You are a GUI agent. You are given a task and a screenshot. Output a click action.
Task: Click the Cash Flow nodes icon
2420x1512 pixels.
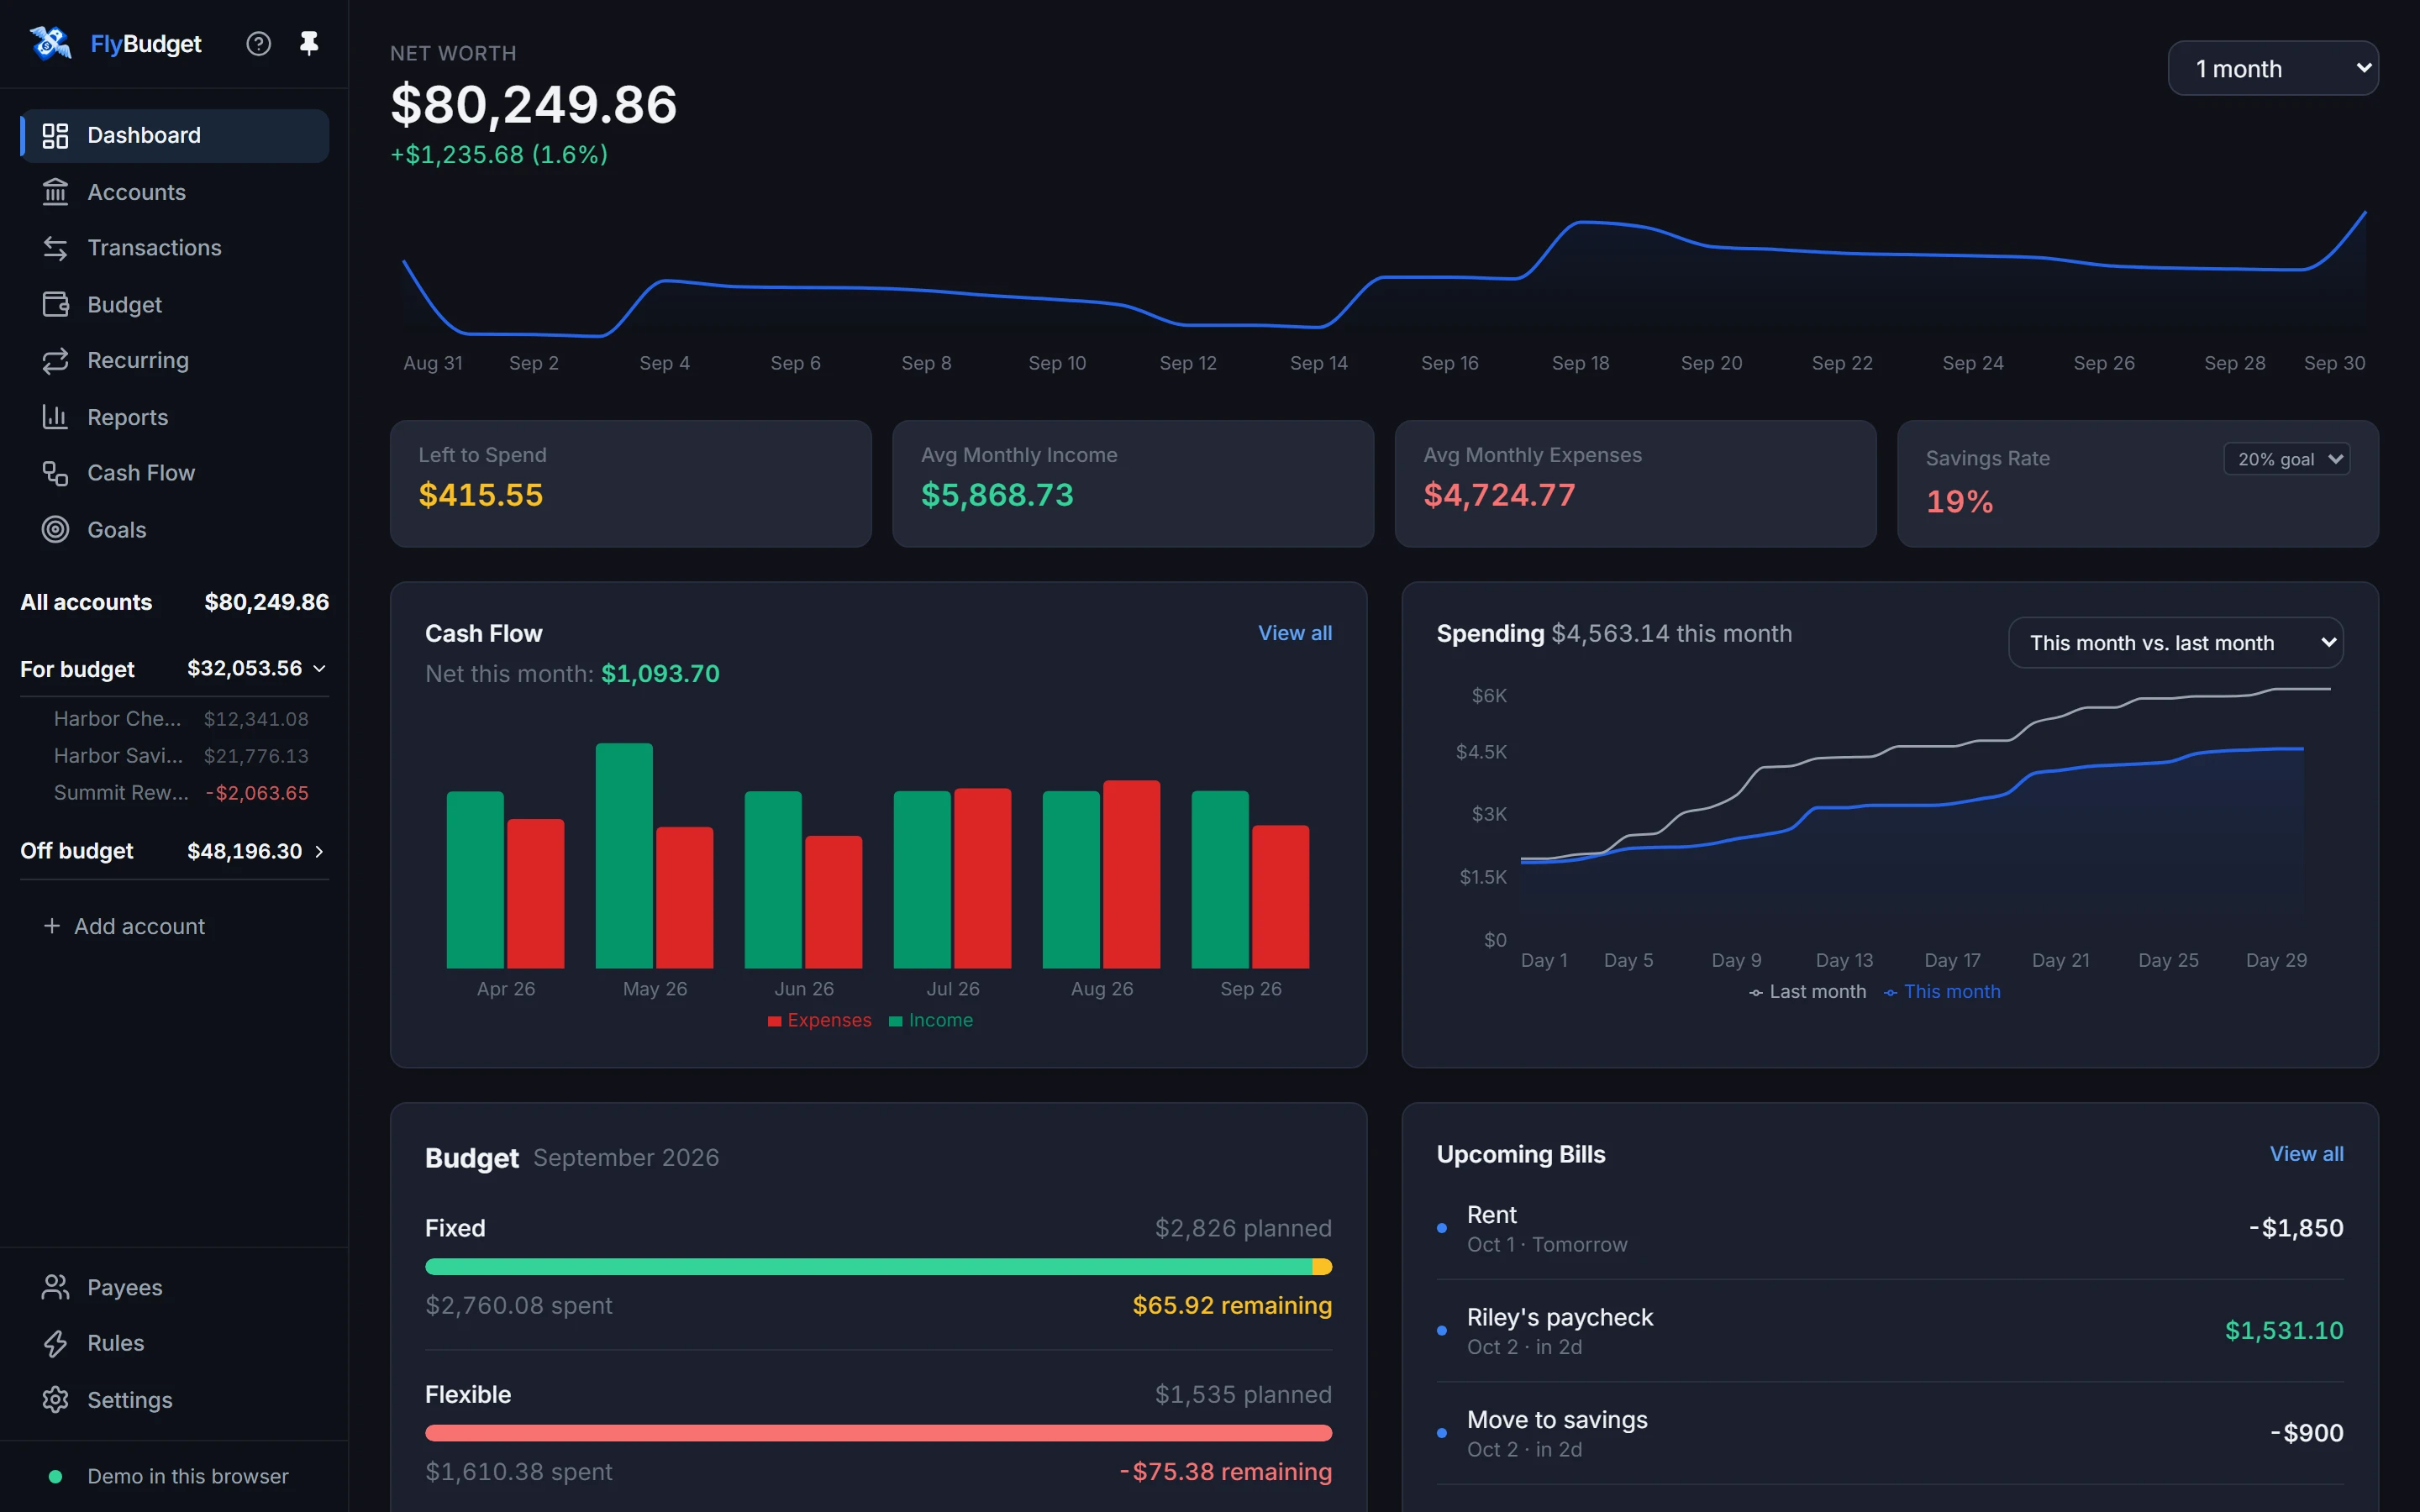click(55, 473)
